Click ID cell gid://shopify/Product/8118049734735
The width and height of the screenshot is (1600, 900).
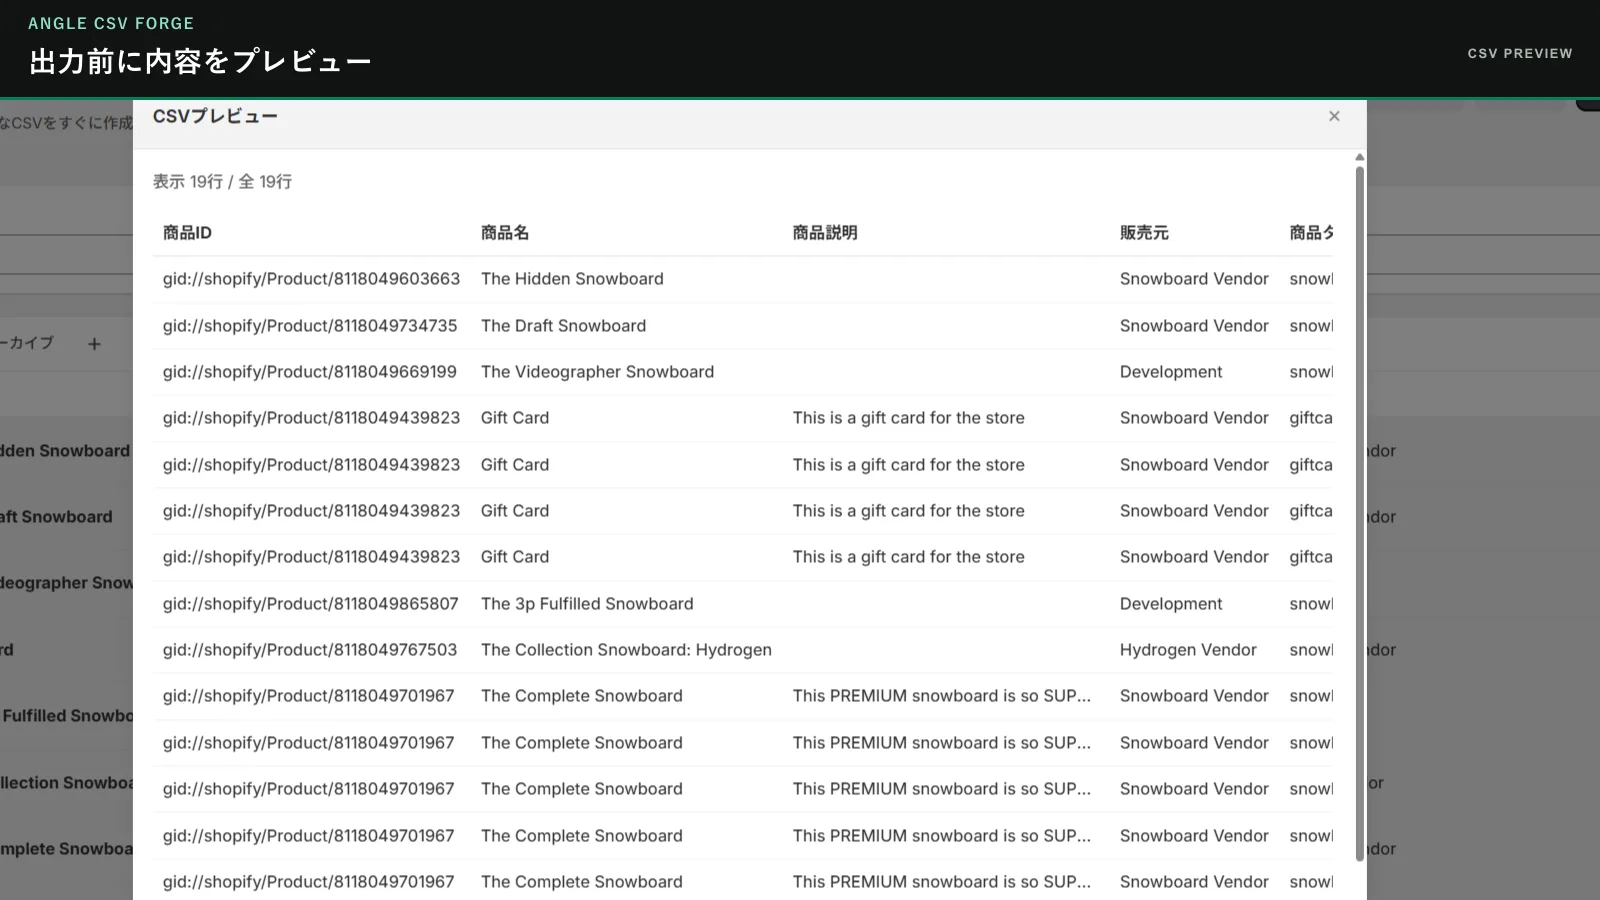(310, 326)
